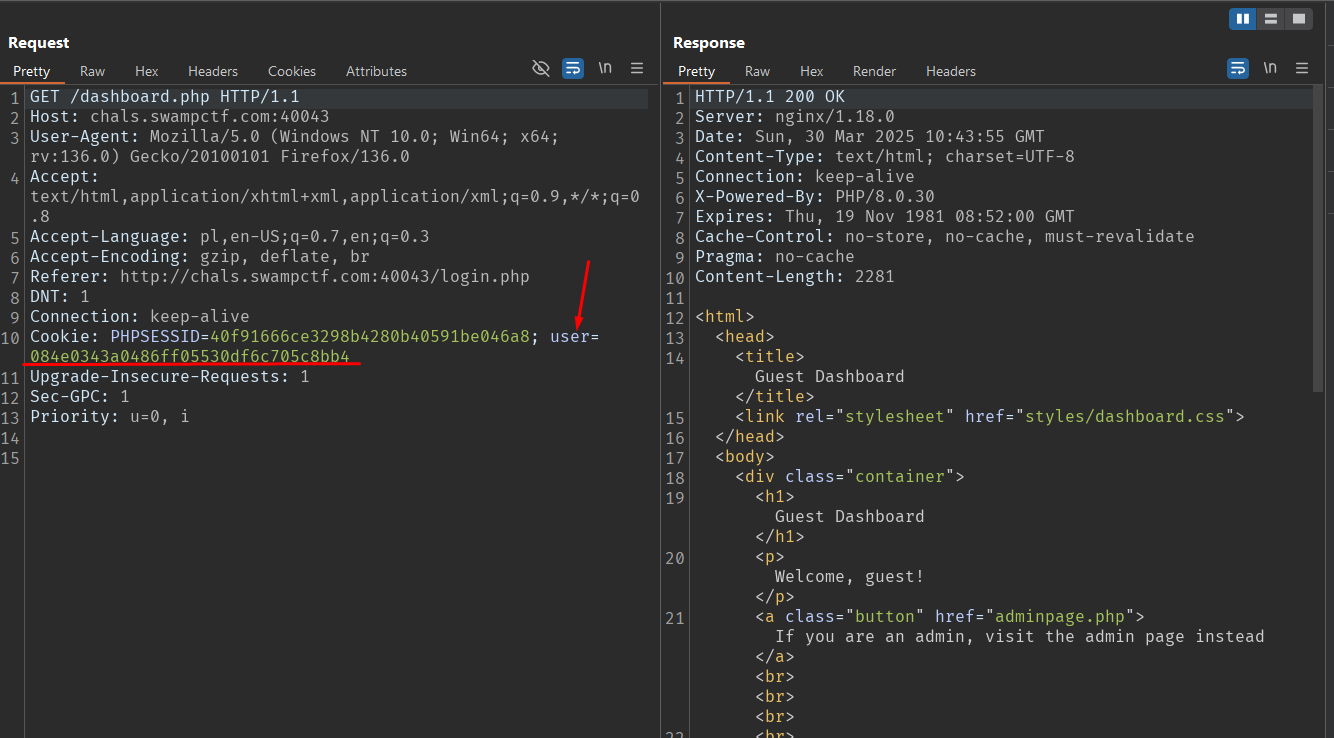Open Response panel options menu
Screen dimensions: 1334x738
pos(1302,68)
